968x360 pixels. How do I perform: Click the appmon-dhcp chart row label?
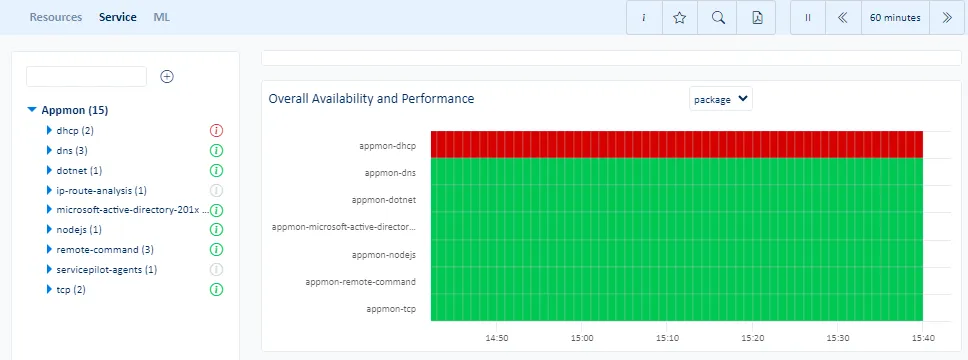click(x=387, y=146)
